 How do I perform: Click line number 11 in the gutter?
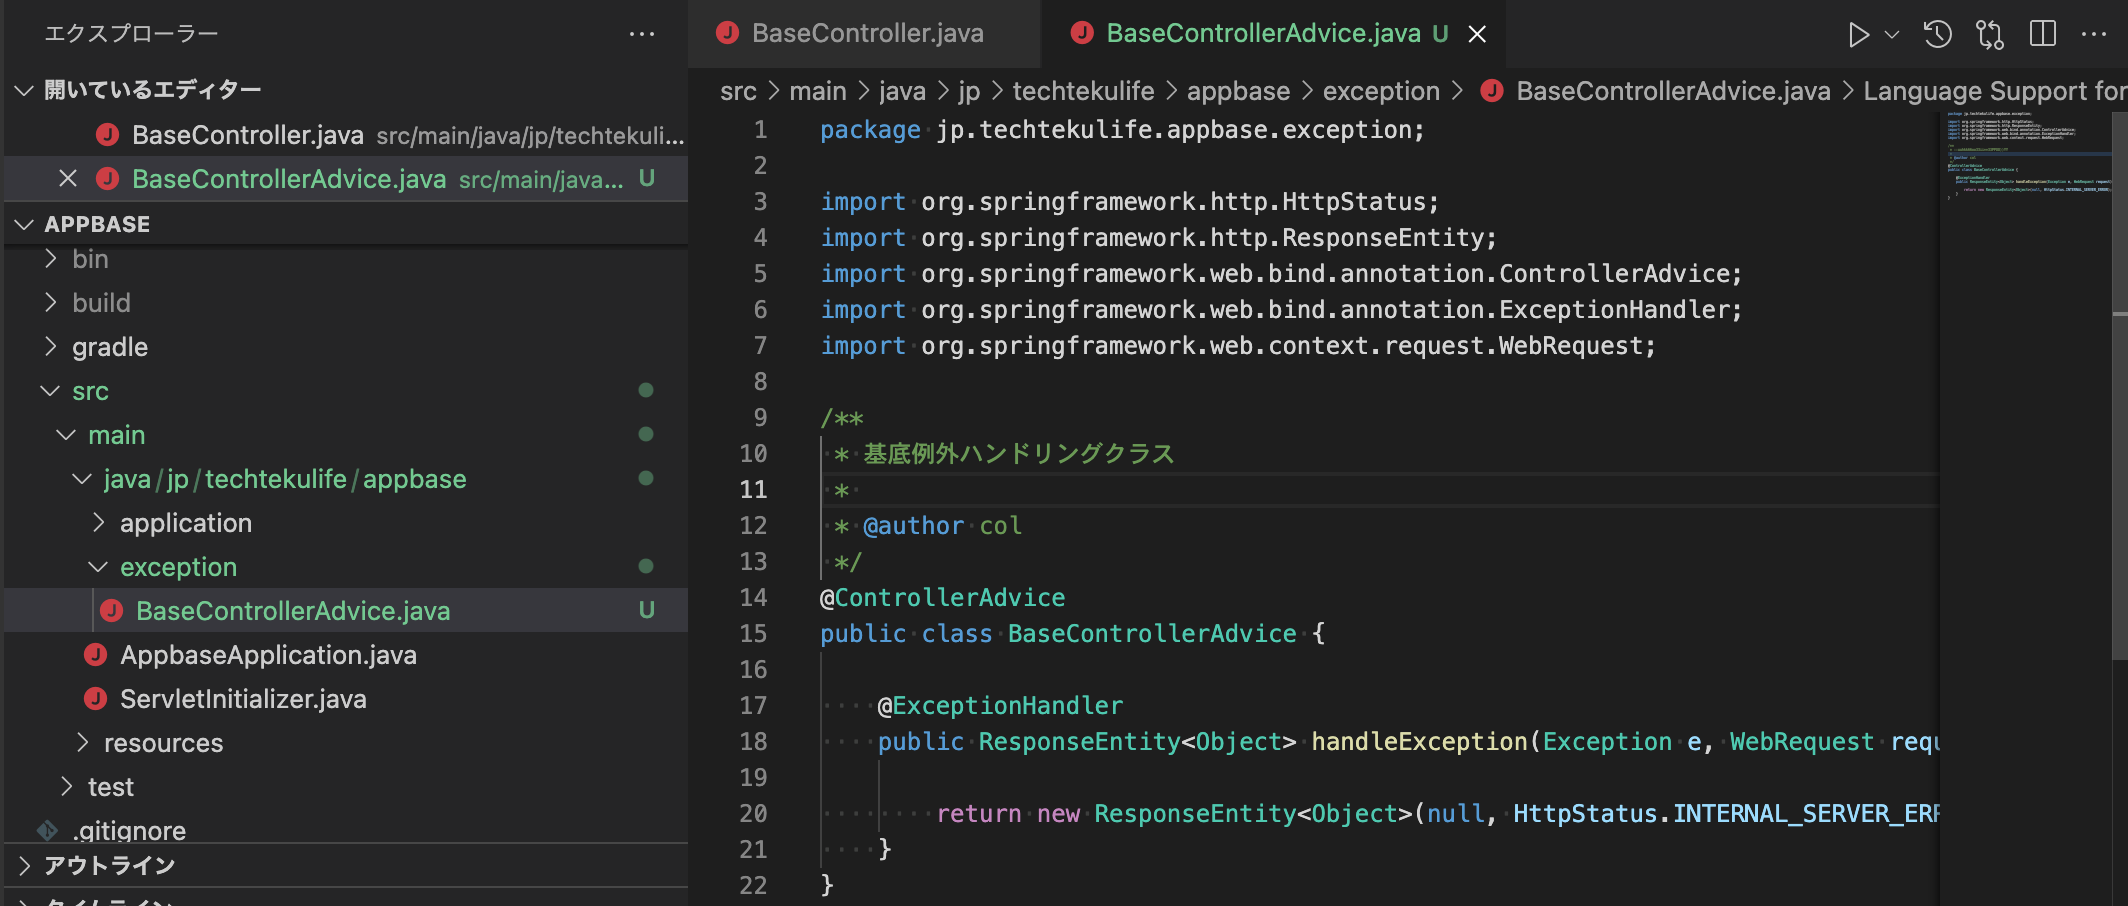click(753, 490)
